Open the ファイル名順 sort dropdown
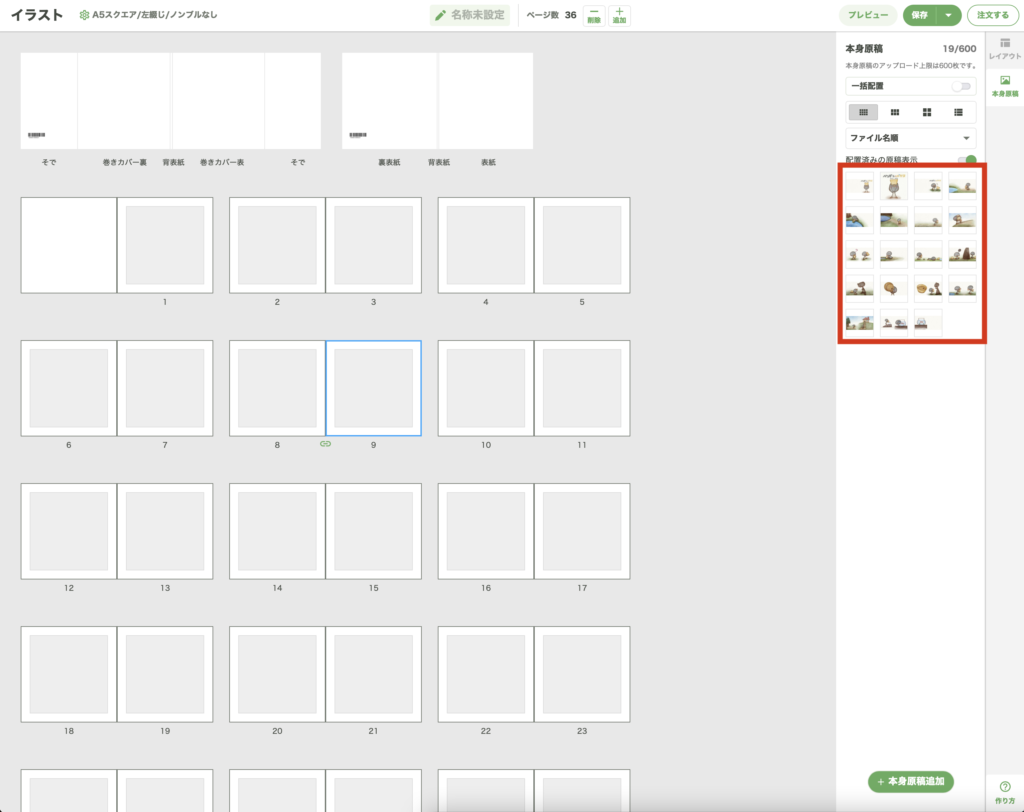 click(910, 138)
